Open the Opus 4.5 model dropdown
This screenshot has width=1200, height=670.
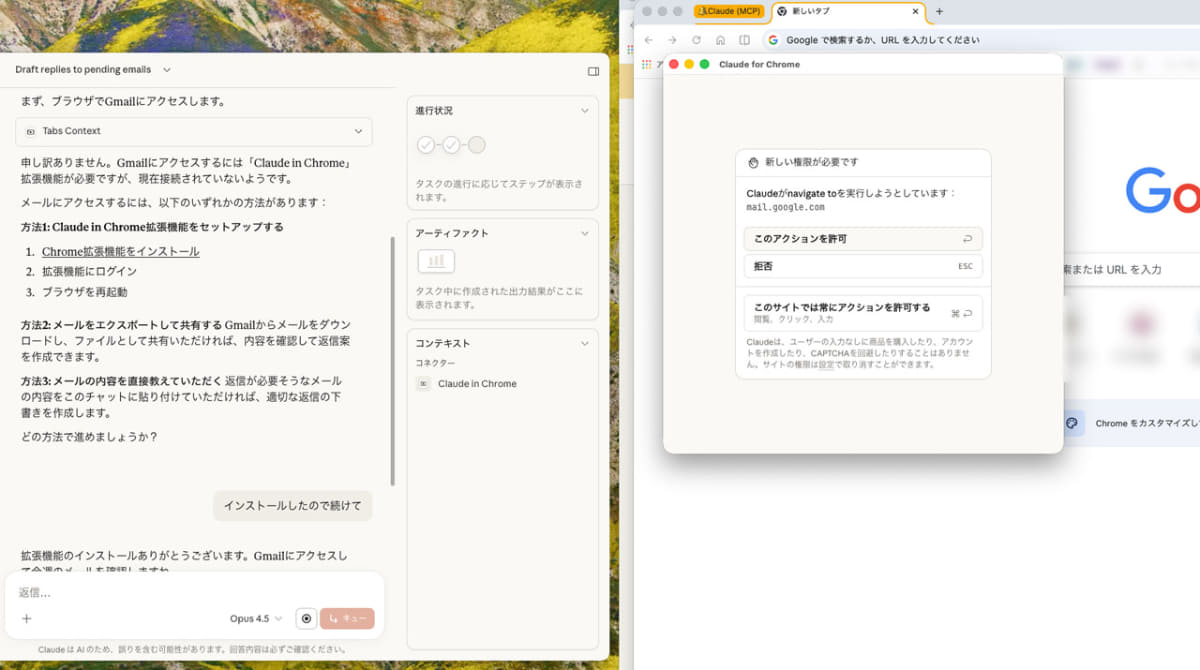coord(253,618)
